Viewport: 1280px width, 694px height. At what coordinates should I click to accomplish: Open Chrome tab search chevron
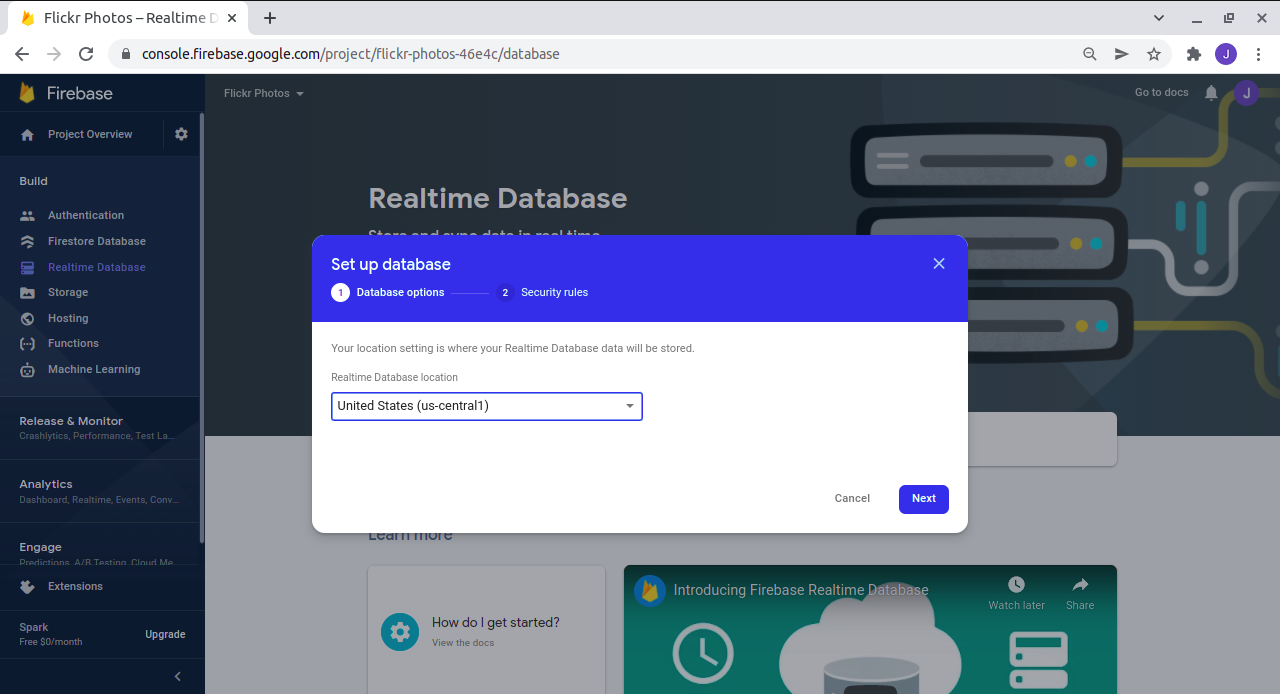point(1159,18)
